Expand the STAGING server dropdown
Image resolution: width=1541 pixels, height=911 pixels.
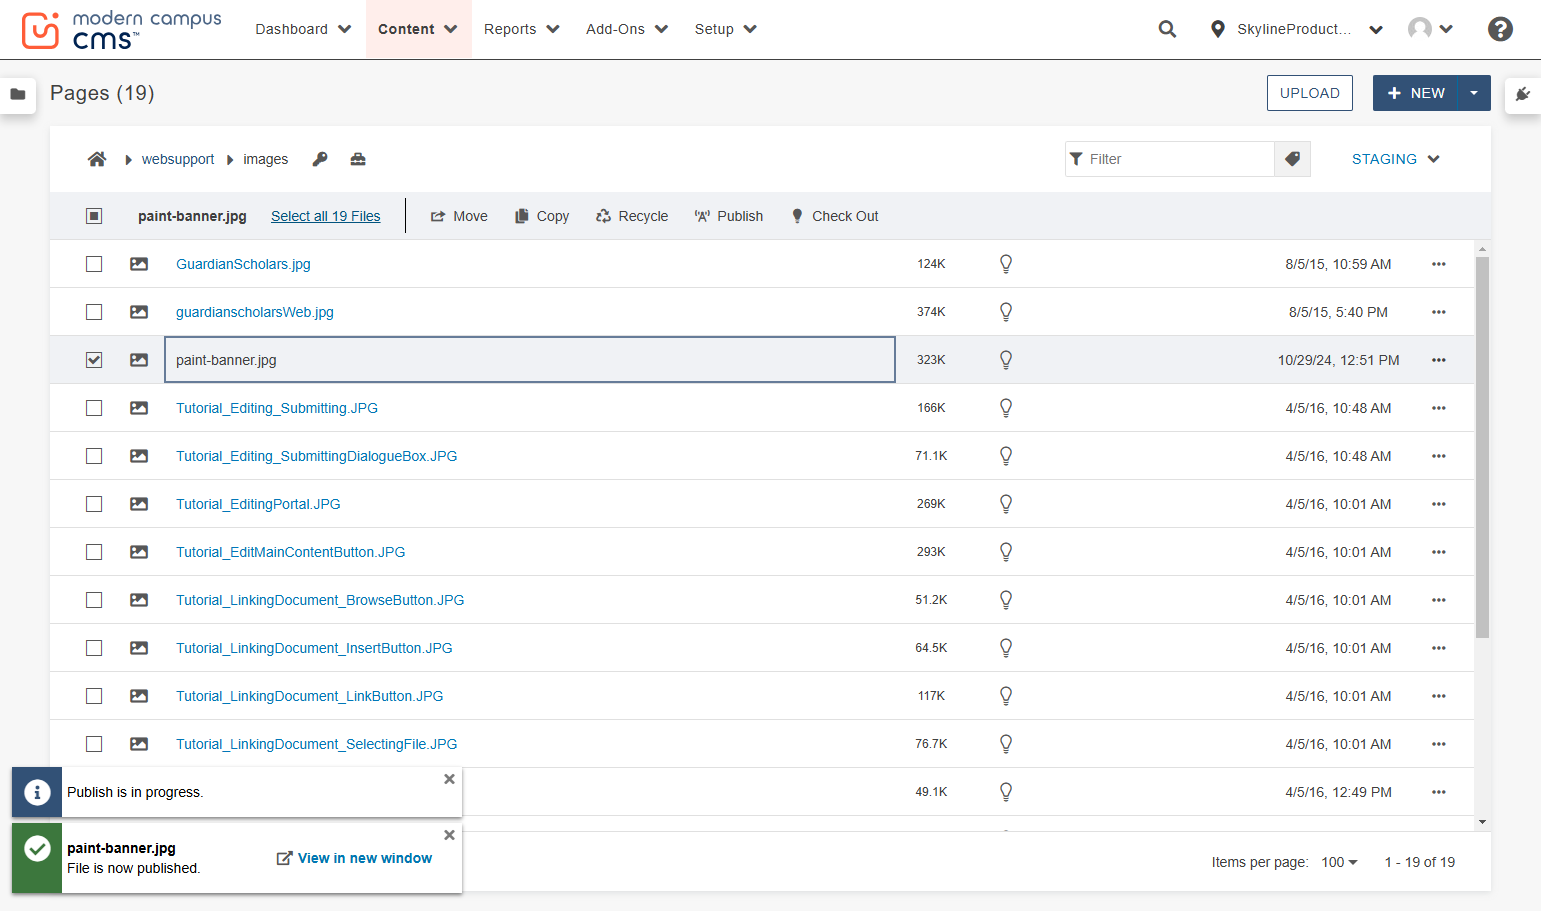pos(1395,159)
